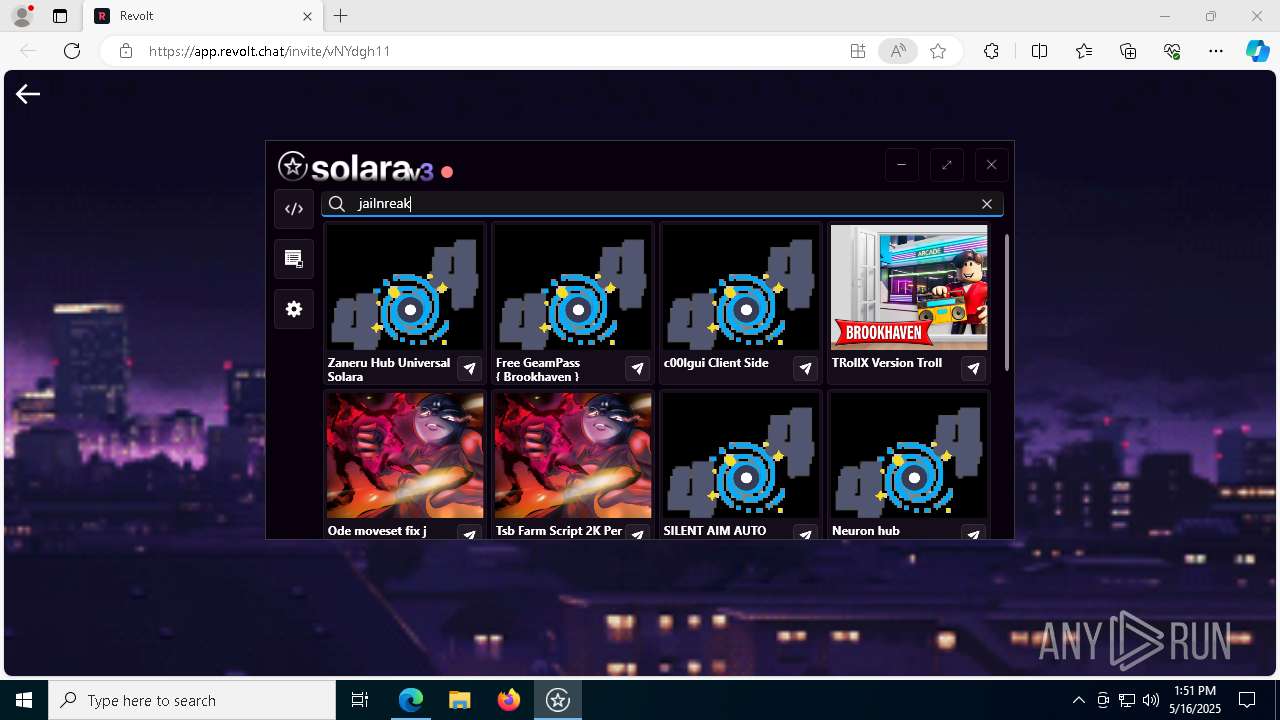The height and width of the screenshot is (720, 1280).
Task: Minimize the Solara window
Action: point(901,165)
